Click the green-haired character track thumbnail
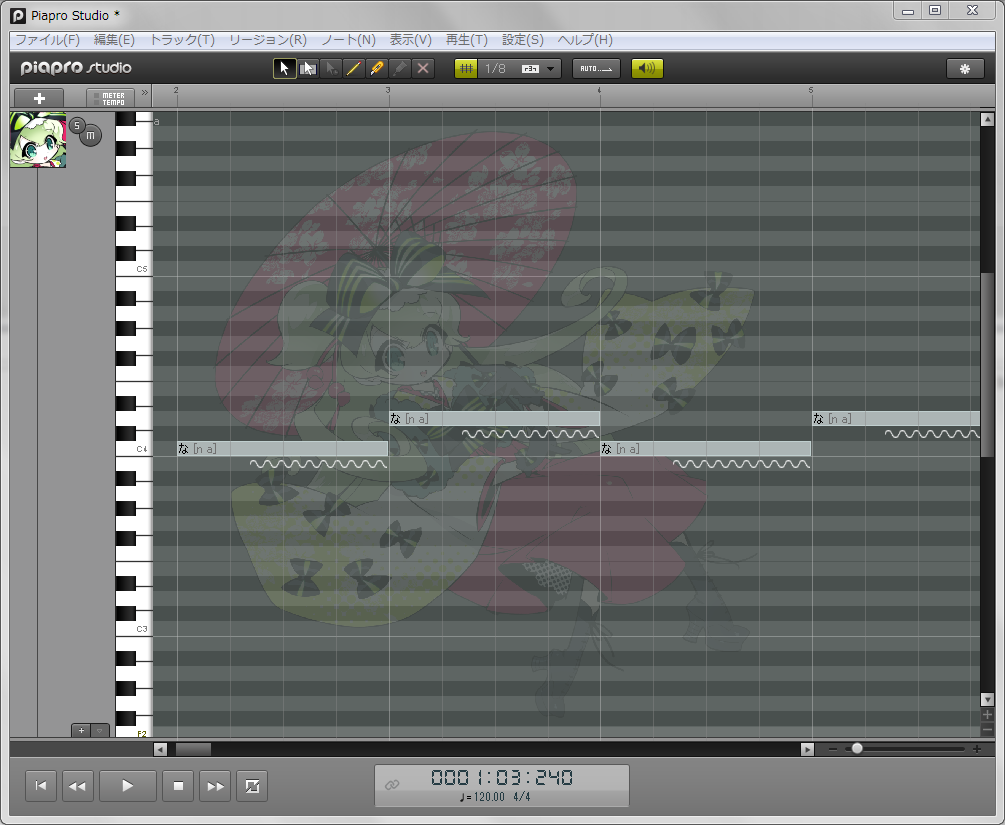1005x825 pixels. point(38,140)
